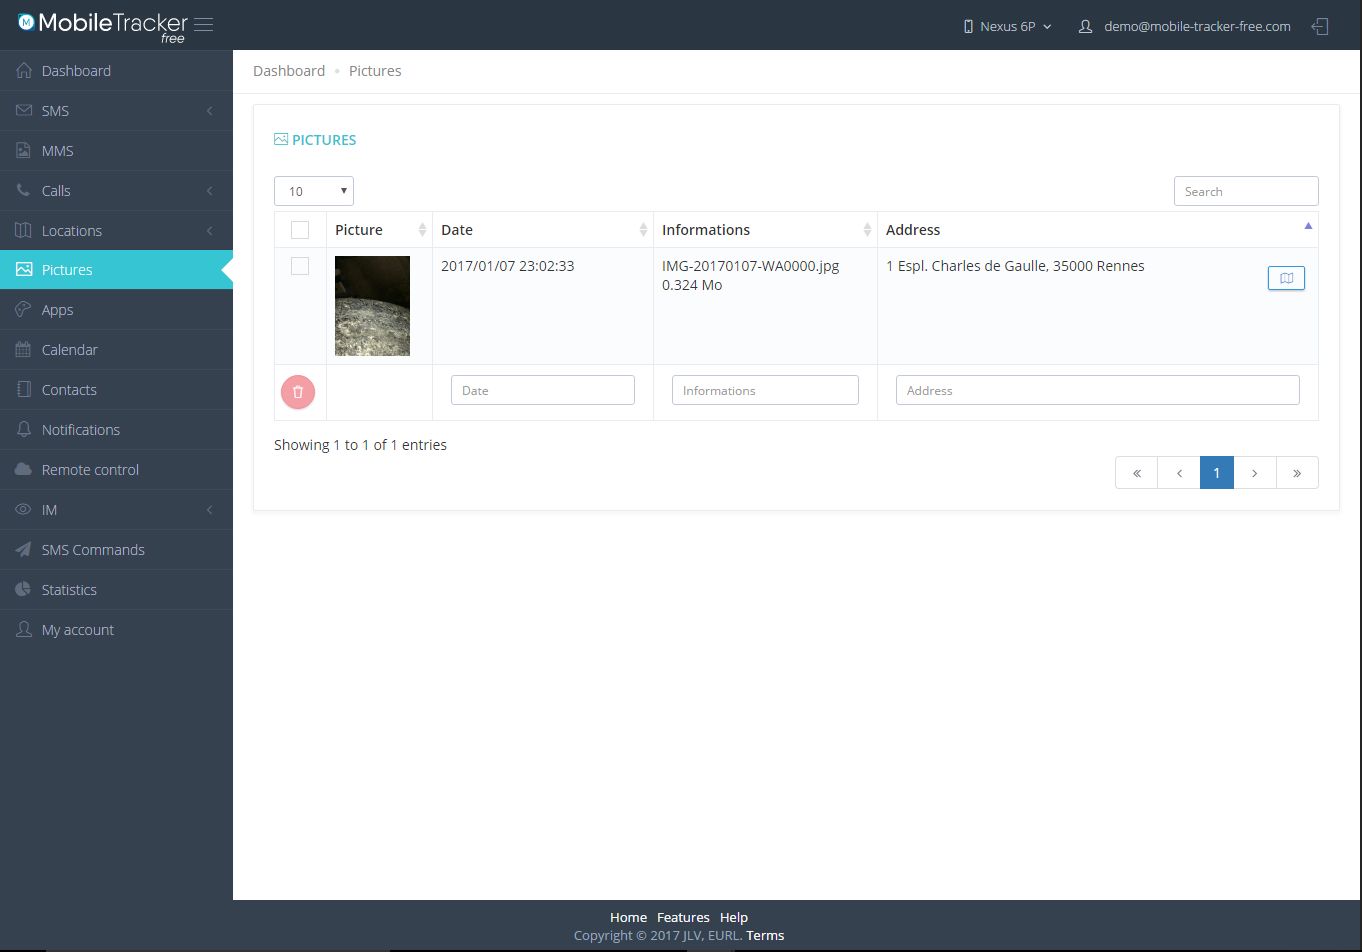
Task: Click the 1 Espl. Charles de Gaulle address
Action: coord(1015,266)
